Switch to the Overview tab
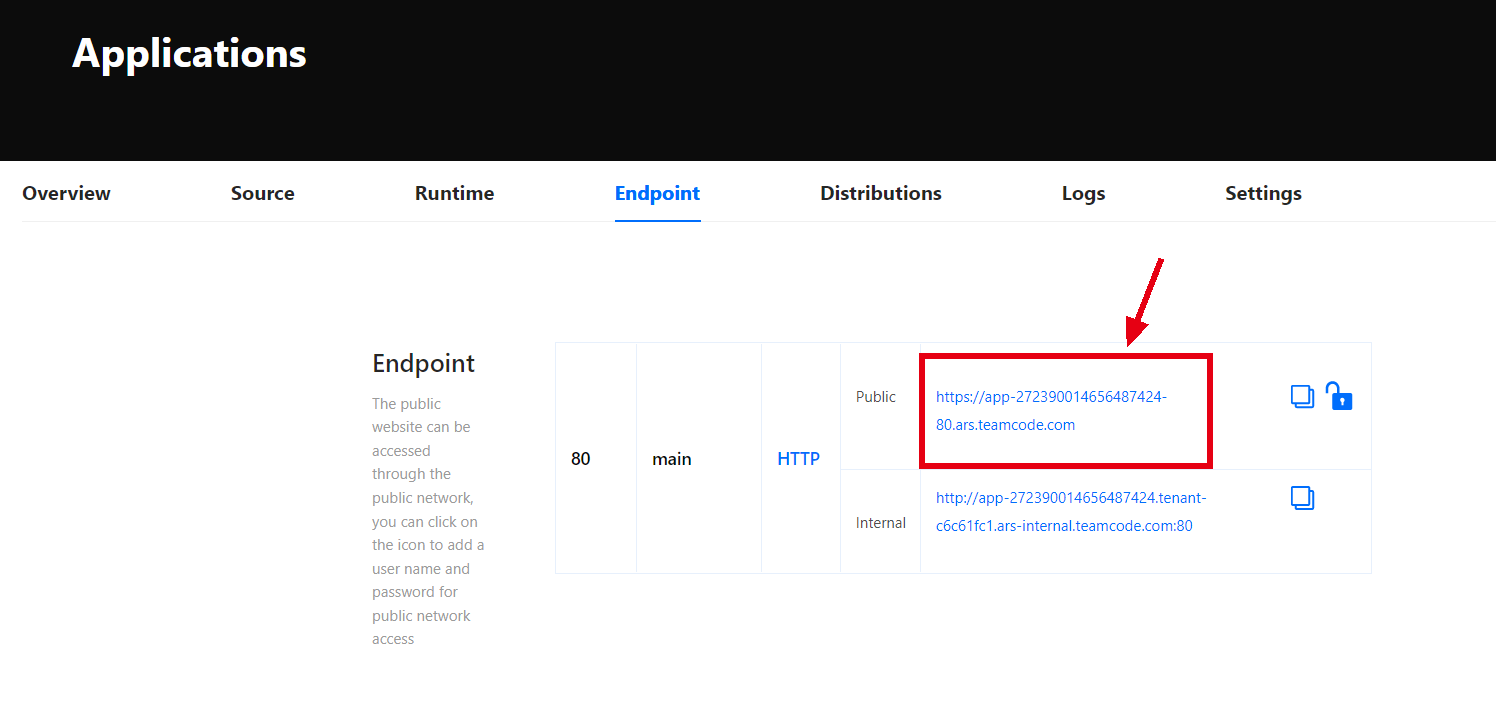The image size is (1496, 703). pyautogui.click(x=66, y=193)
